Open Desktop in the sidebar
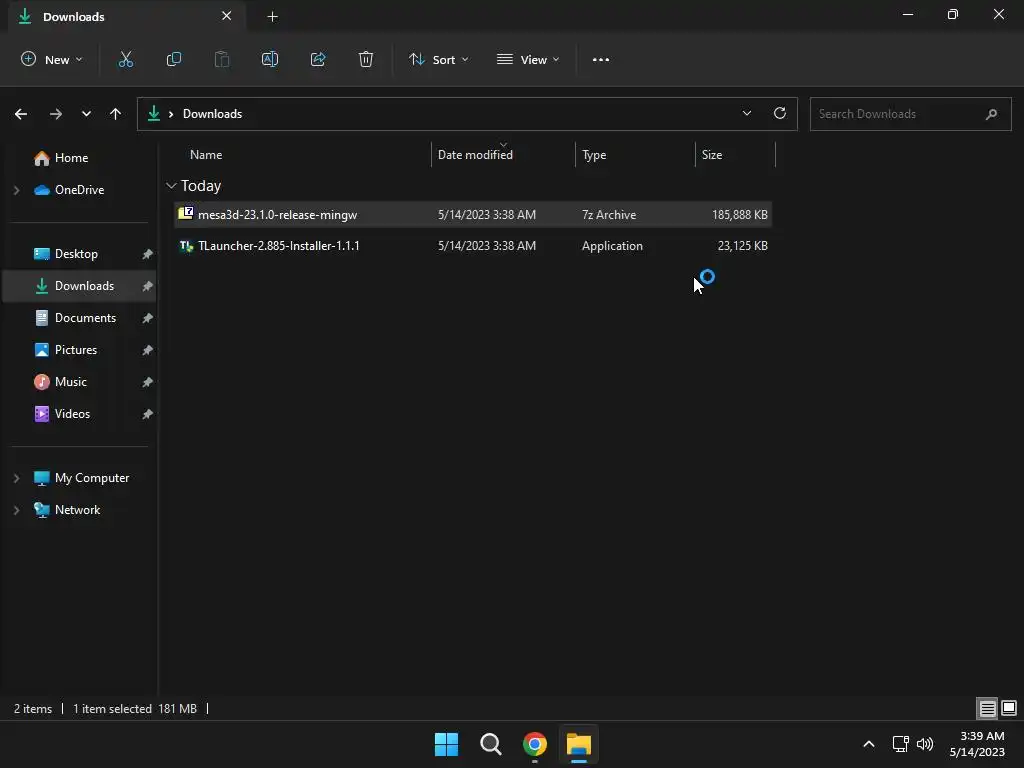The width and height of the screenshot is (1024, 768). (76, 254)
